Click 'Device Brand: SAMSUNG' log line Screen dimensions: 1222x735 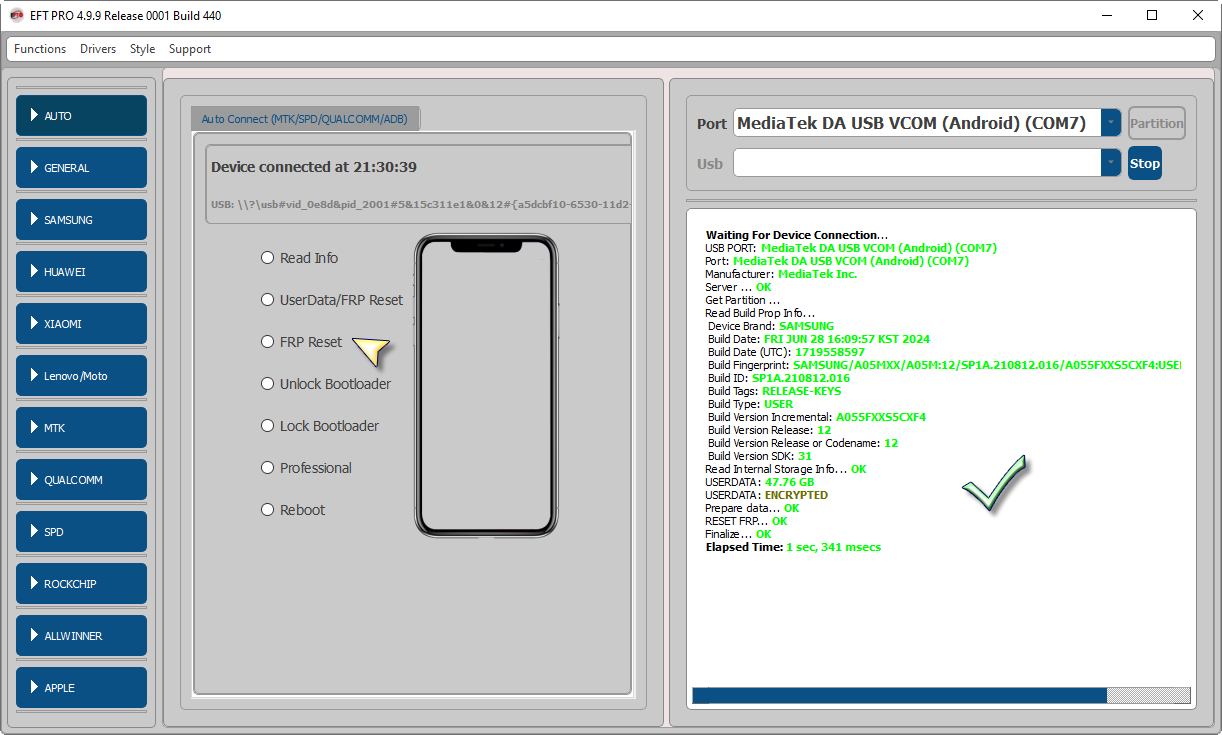pos(770,326)
